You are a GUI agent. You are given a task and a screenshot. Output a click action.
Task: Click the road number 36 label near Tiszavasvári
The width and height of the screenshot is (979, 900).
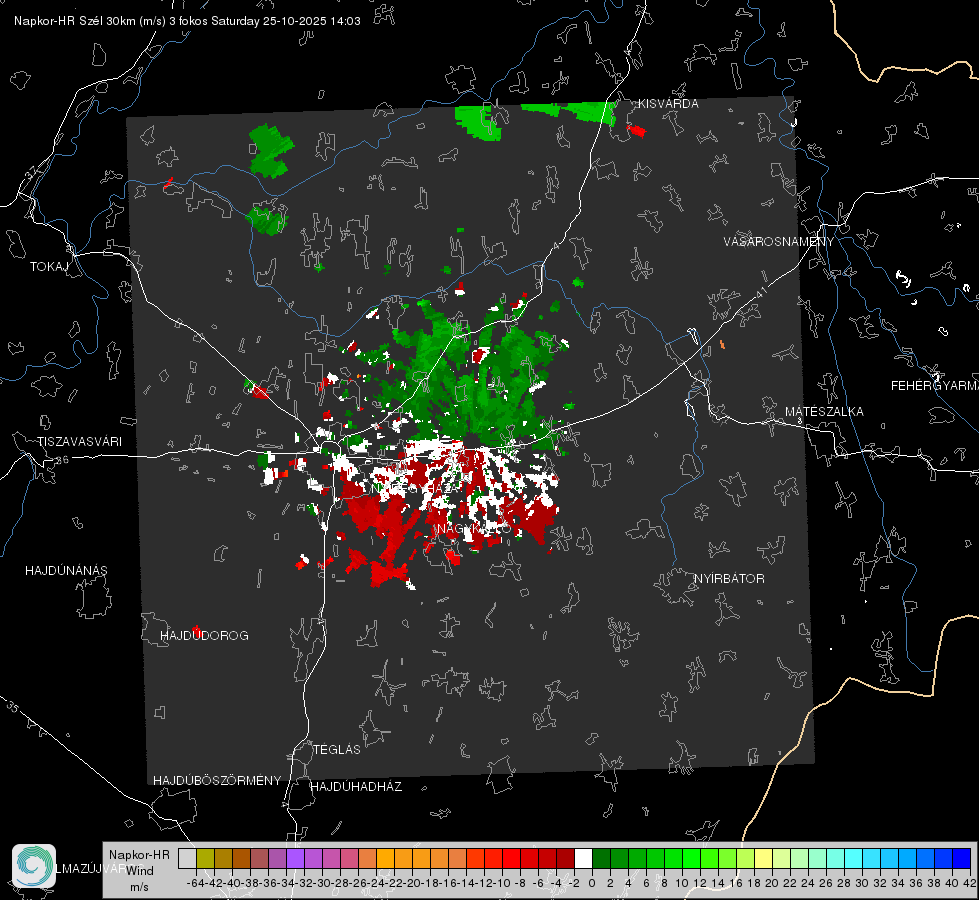(62, 460)
